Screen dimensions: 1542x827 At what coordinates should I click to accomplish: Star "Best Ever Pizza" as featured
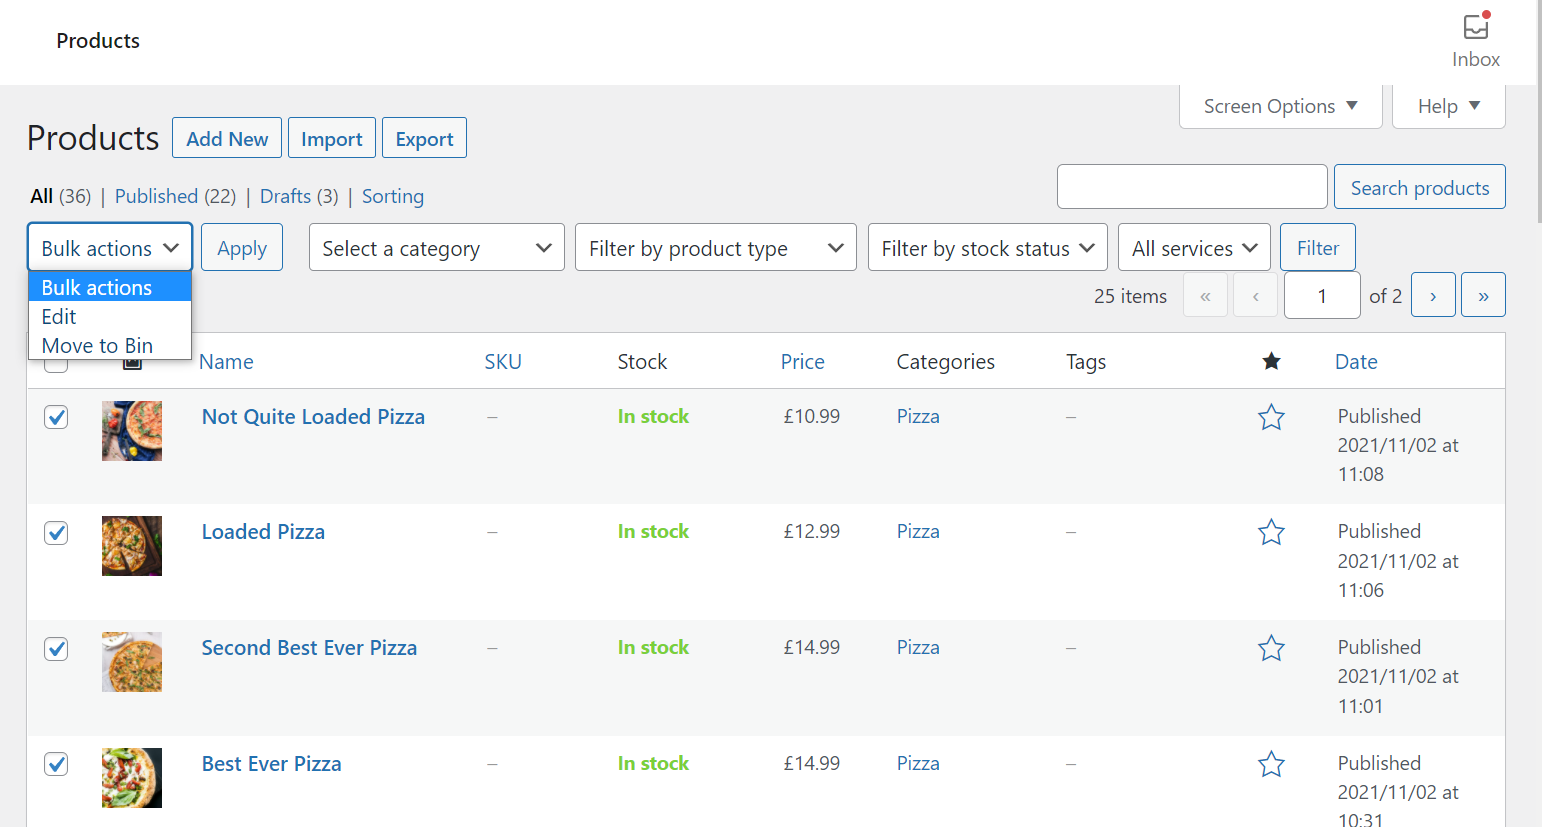1271,763
